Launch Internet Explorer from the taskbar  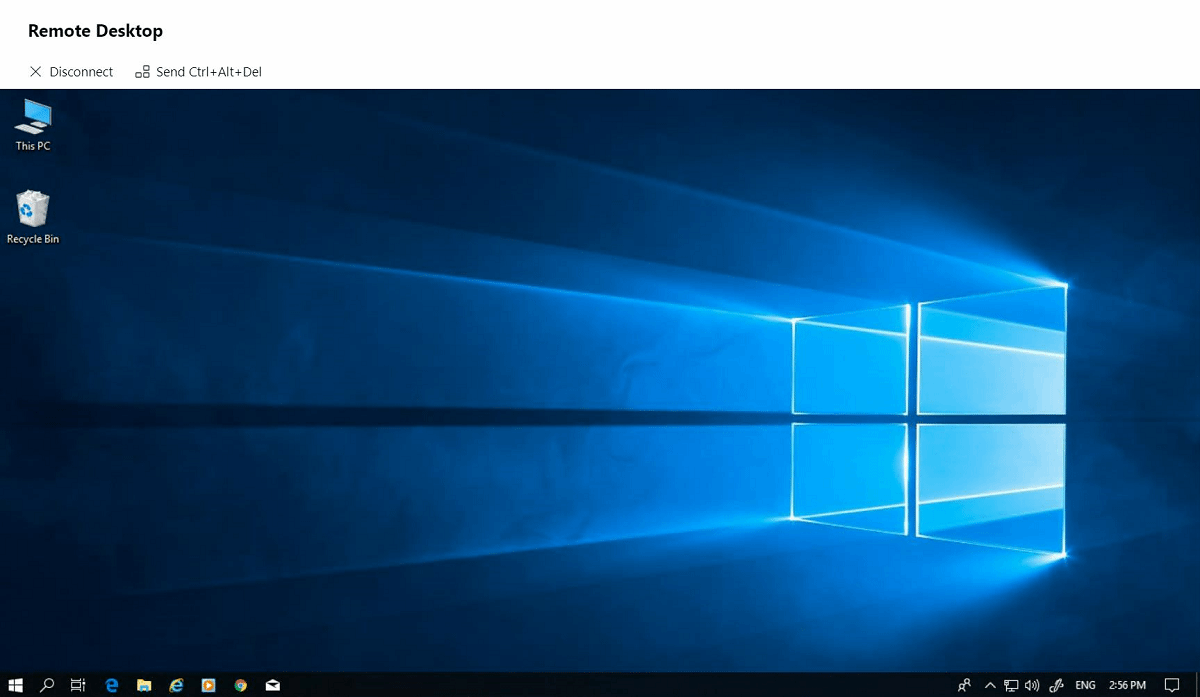(176, 685)
